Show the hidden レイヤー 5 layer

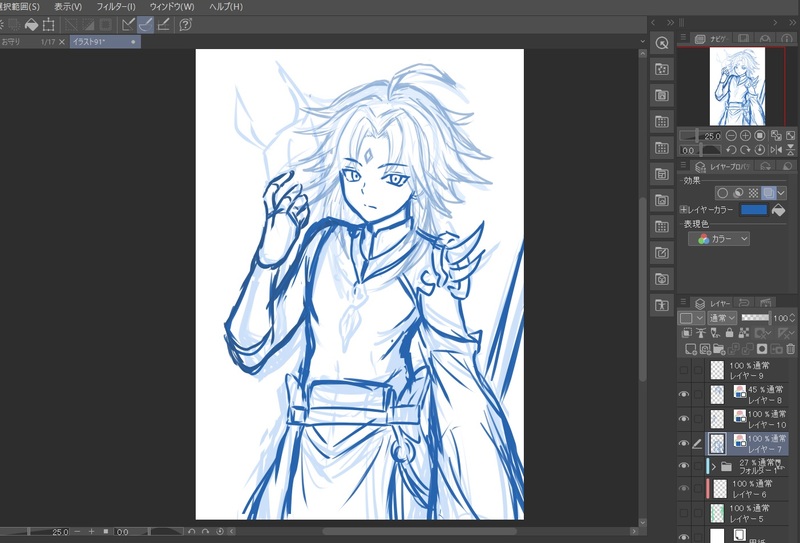point(684,513)
